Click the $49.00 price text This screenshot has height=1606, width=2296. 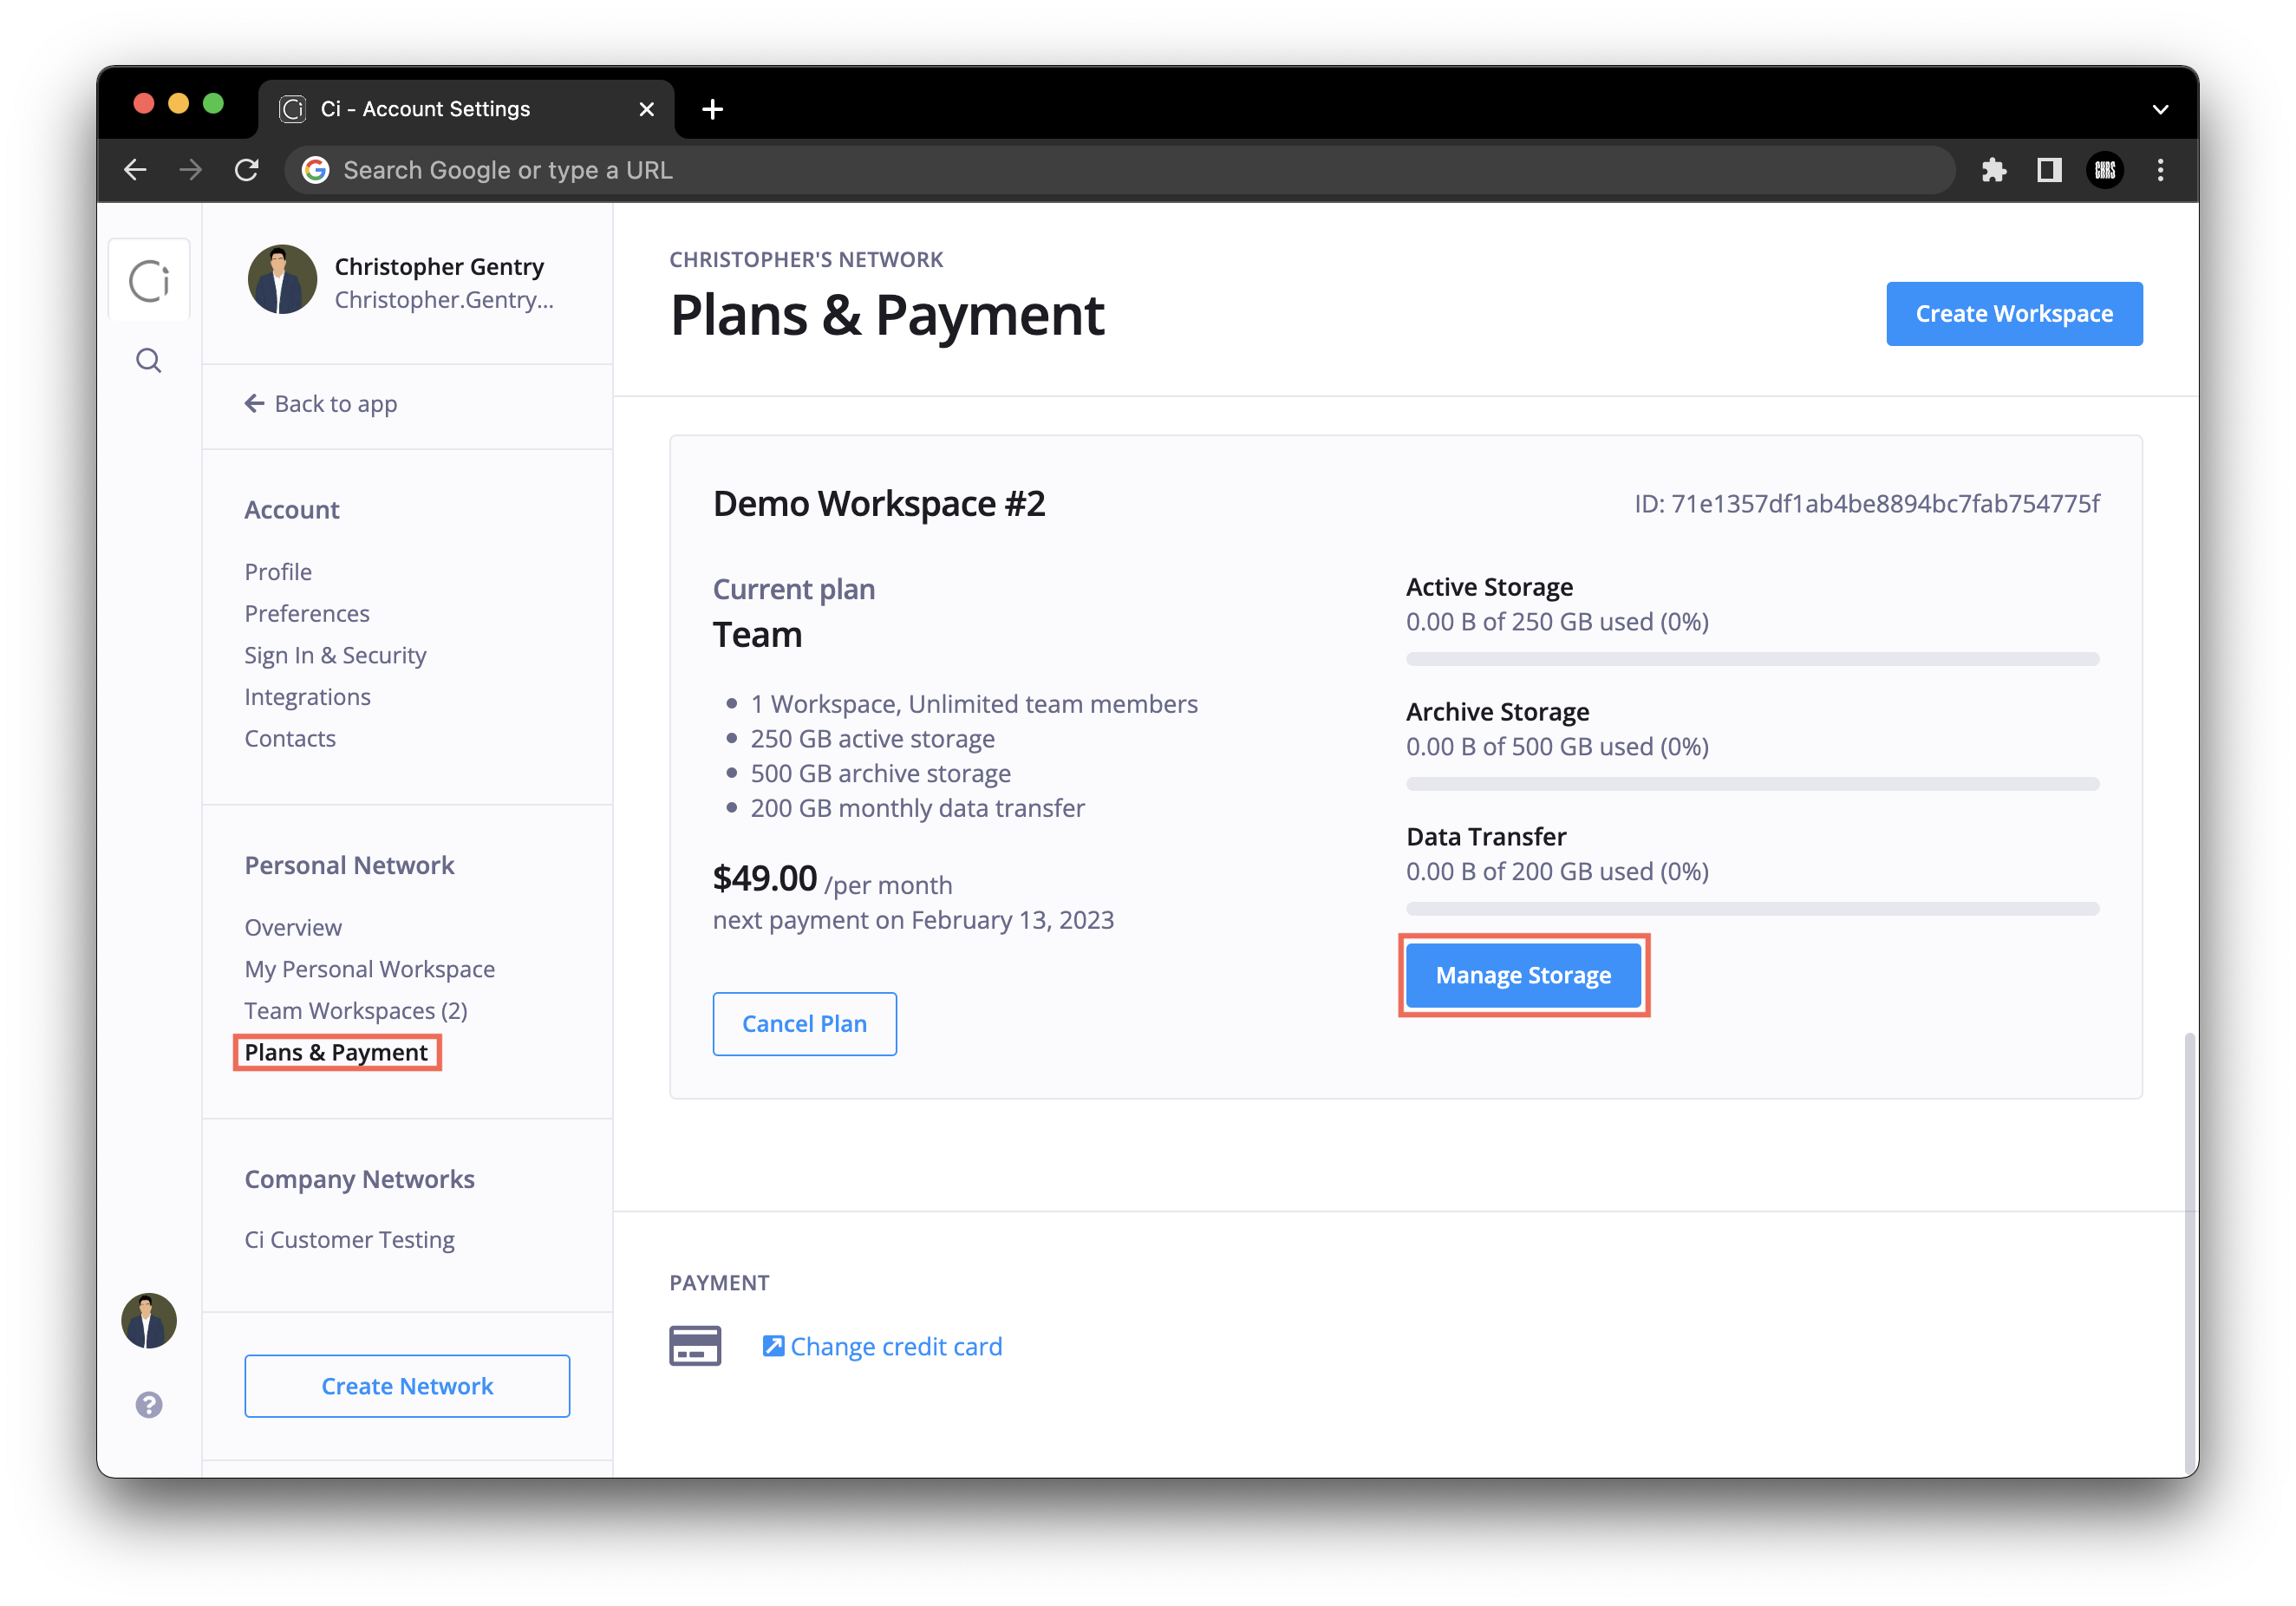point(764,878)
